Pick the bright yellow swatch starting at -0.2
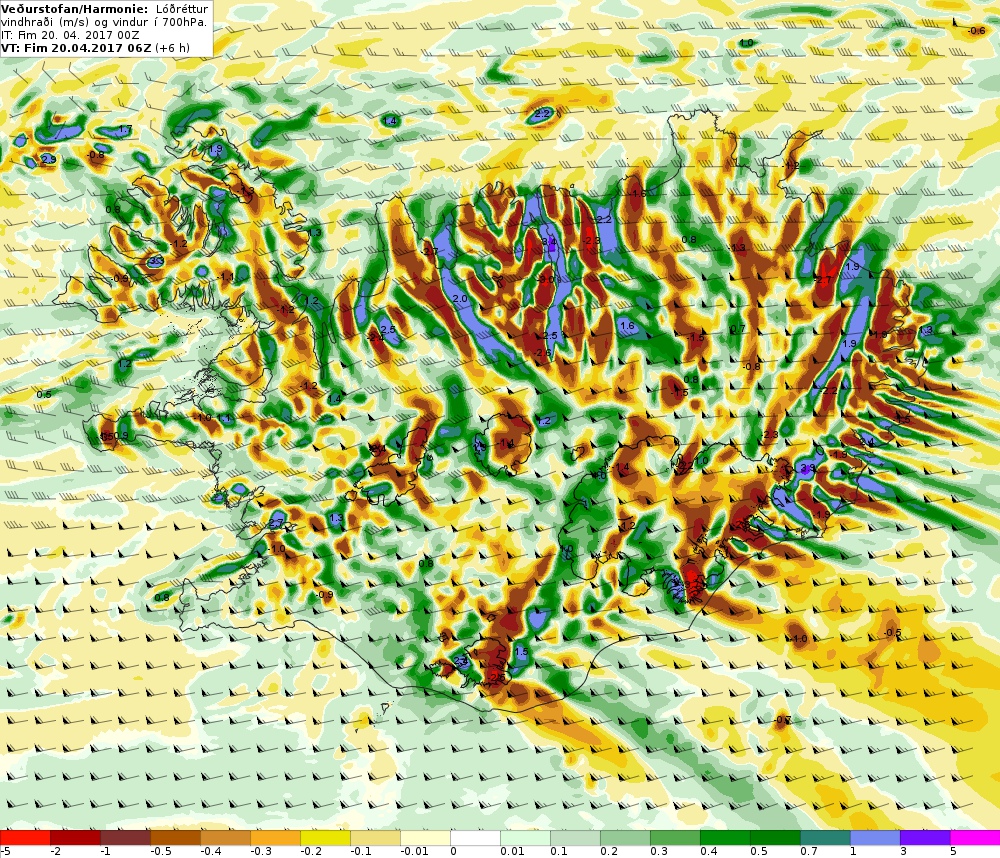Viewport: 1000px width, 858px height. pos(325,838)
